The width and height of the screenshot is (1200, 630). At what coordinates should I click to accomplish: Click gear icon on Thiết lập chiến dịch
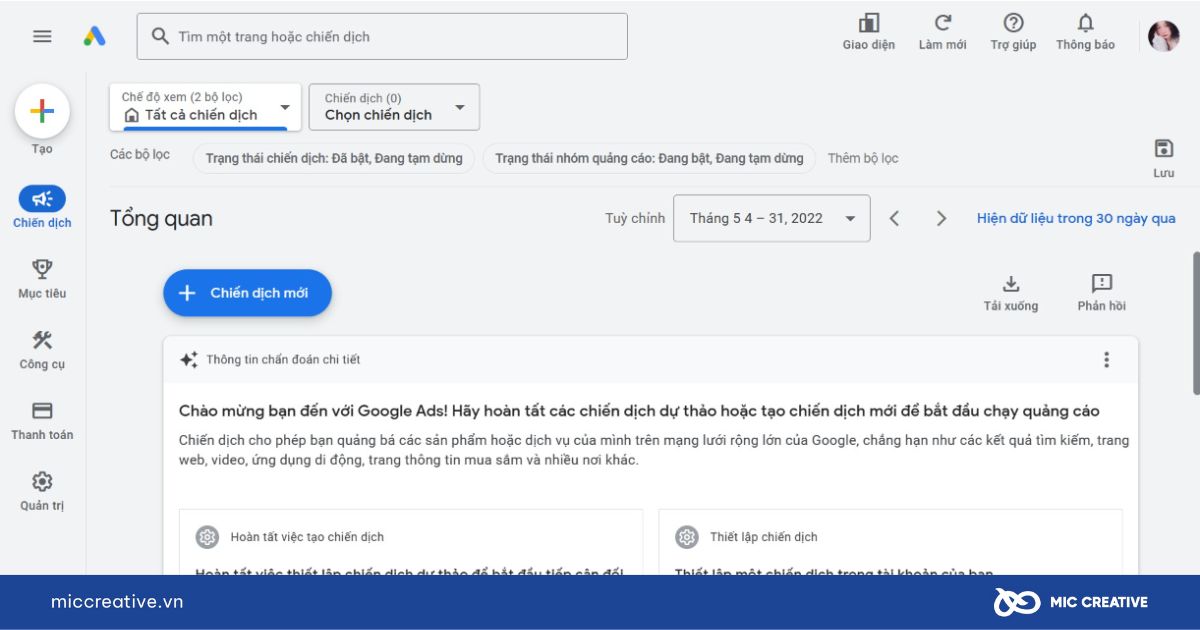pyautogui.click(x=687, y=537)
